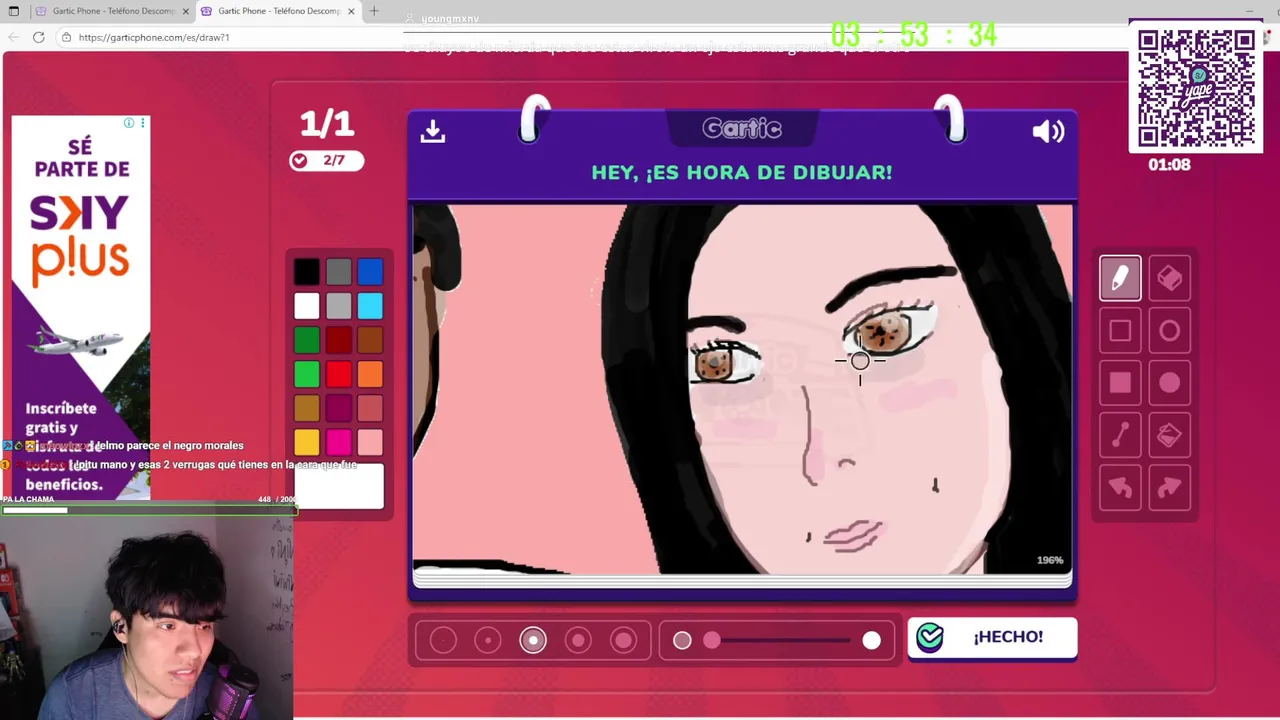Select the pencil drawing tool
The image size is (1280, 720).
click(1120, 278)
